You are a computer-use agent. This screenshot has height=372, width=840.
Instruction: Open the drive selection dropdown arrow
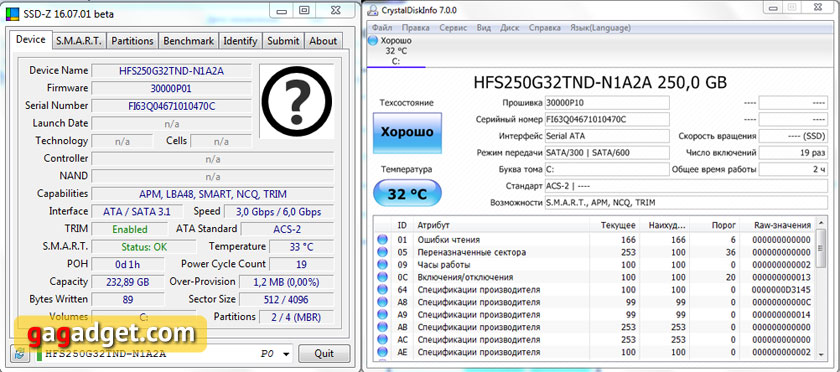tap(286, 354)
